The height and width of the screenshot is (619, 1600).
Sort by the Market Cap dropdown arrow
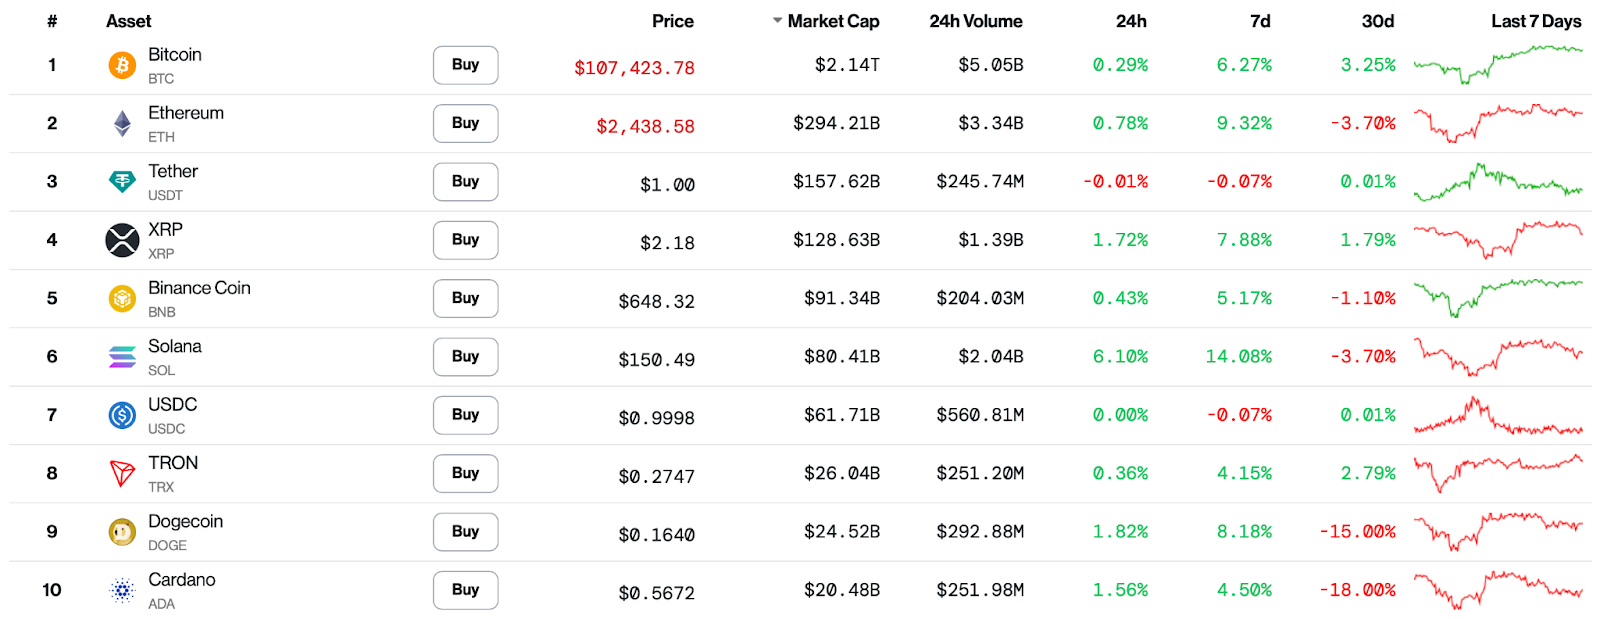click(777, 21)
